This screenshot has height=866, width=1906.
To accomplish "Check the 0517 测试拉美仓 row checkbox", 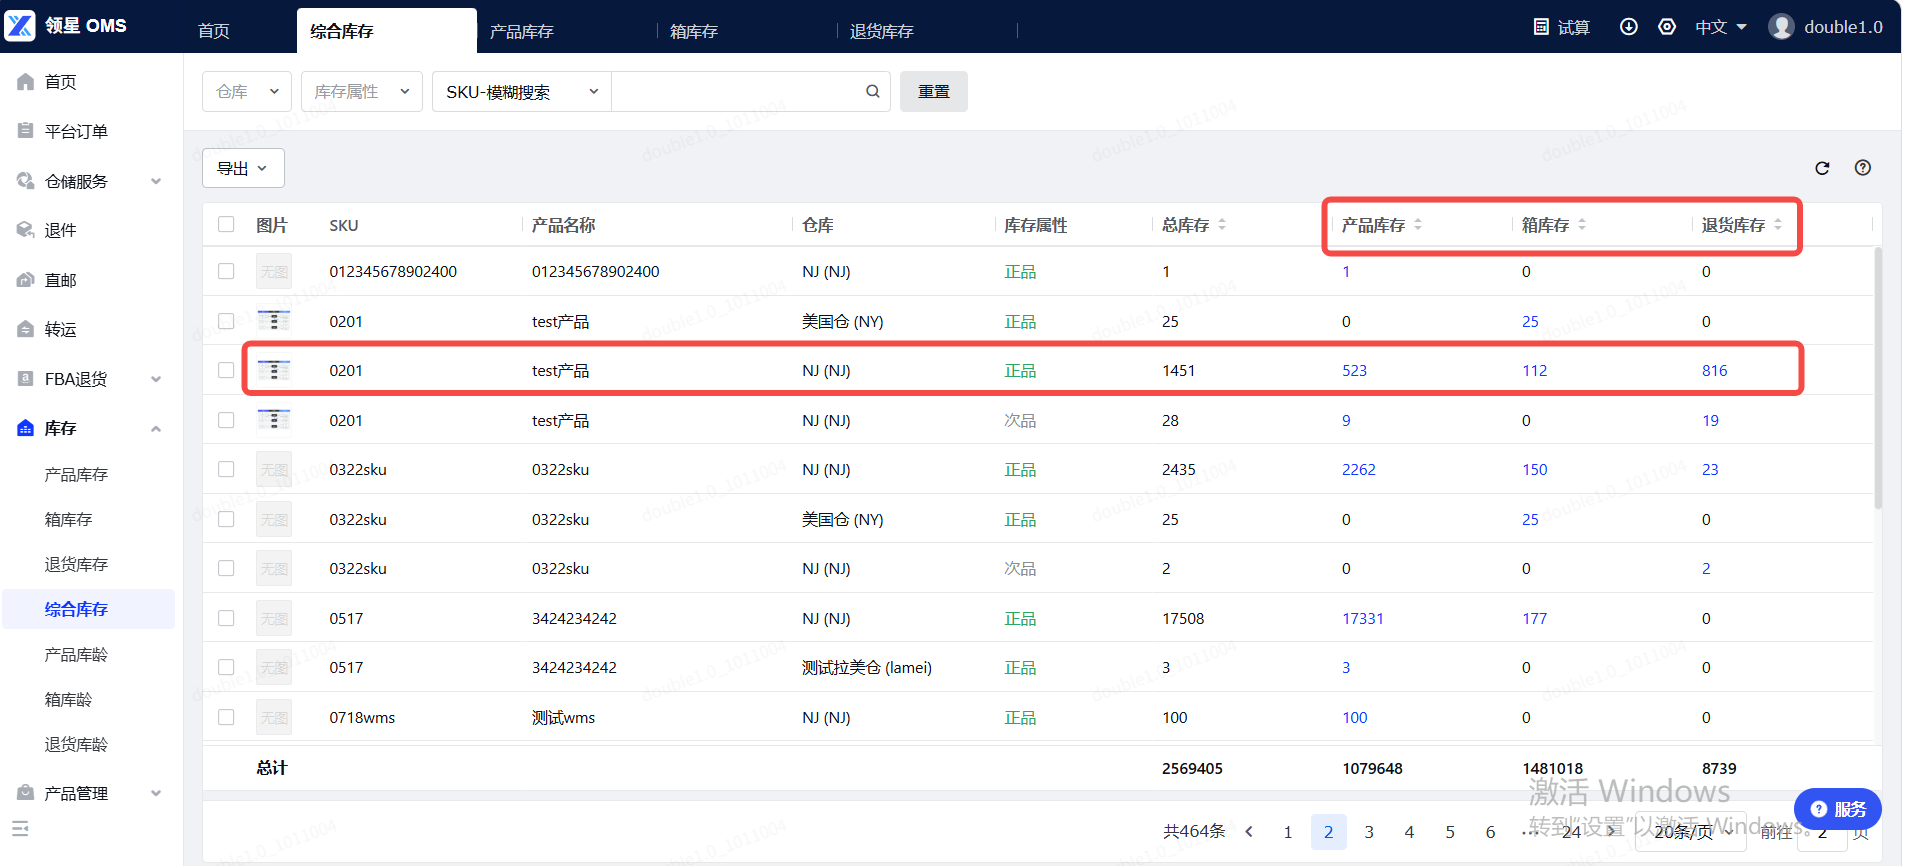I will (226, 667).
